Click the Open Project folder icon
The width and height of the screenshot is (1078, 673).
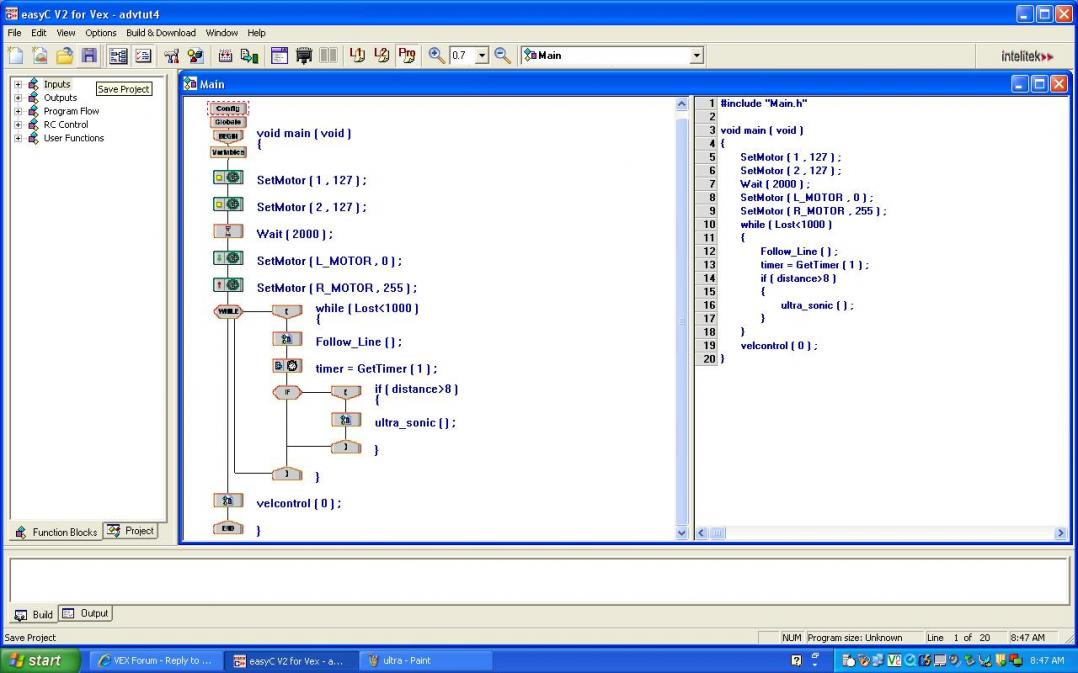[64, 56]
